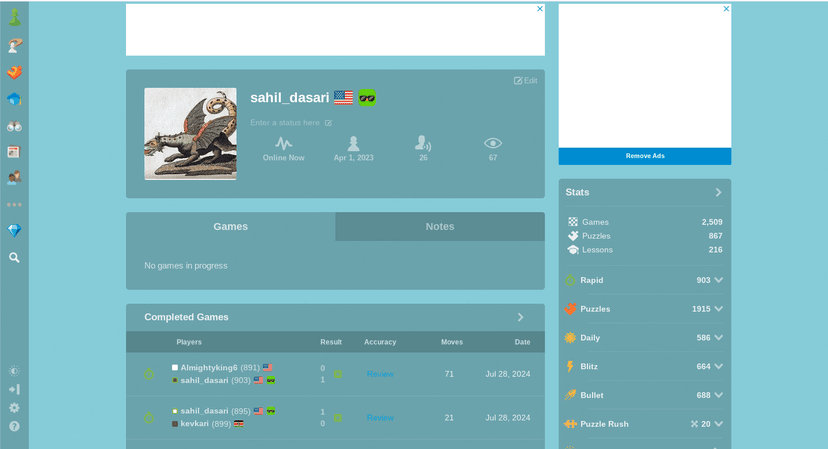Open the settings gear in sidebar
This screenshot has height=449, width=828.
tap(14, 408)
